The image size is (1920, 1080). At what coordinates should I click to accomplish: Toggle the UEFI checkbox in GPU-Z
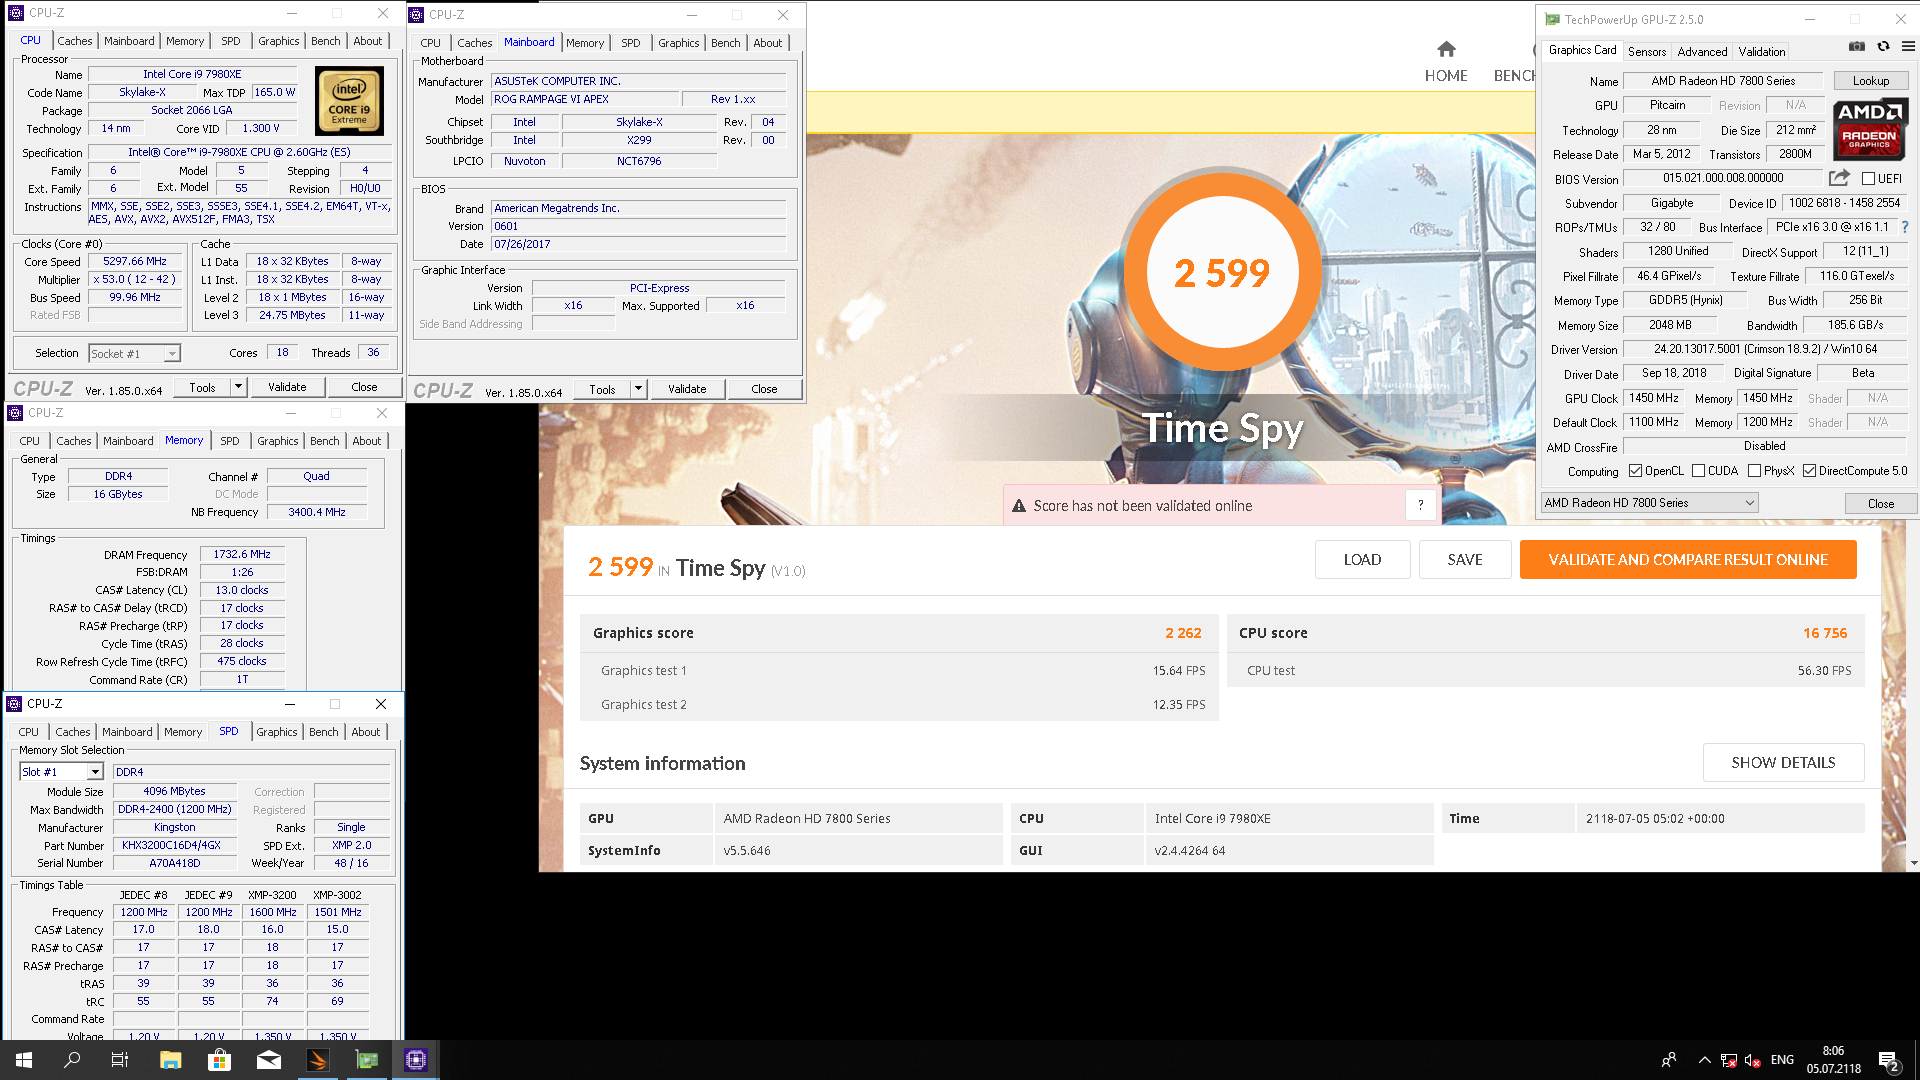1868,179
